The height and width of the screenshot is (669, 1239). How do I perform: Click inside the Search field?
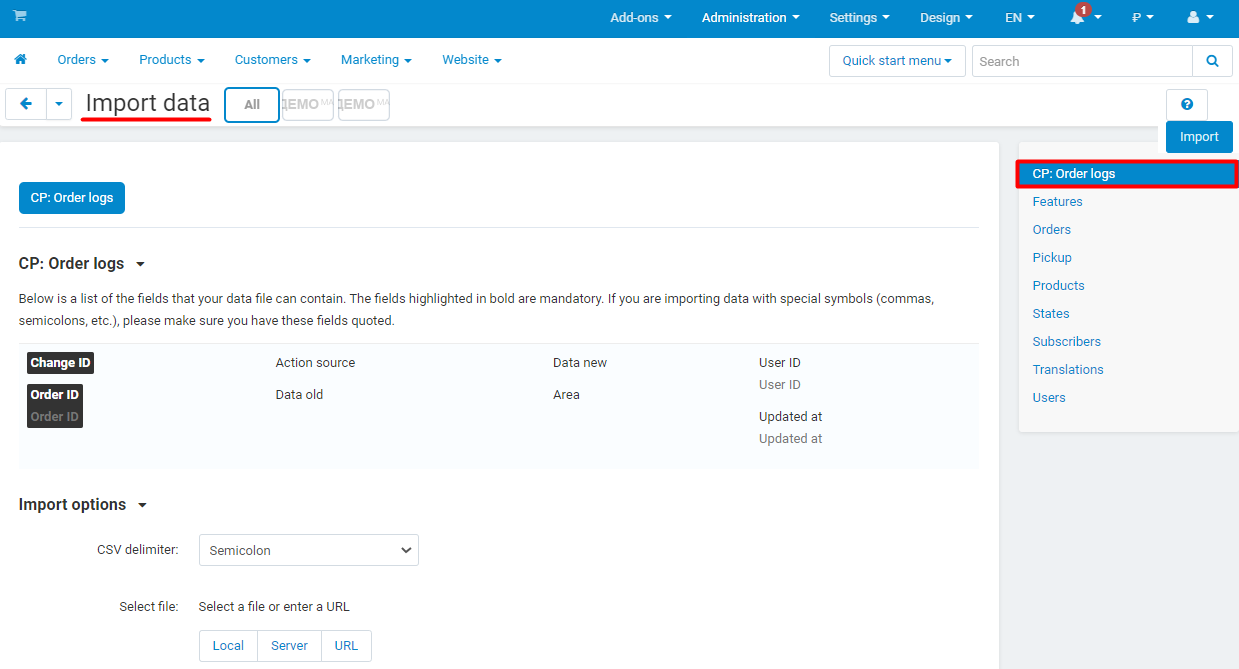tap(1082, 61)
